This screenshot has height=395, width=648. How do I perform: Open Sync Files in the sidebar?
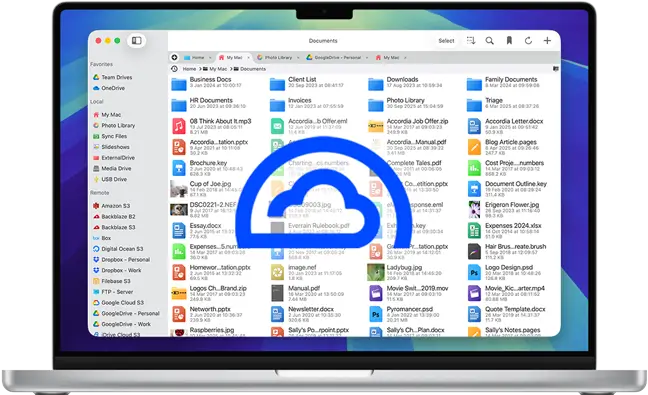click(x=110, y=136)
